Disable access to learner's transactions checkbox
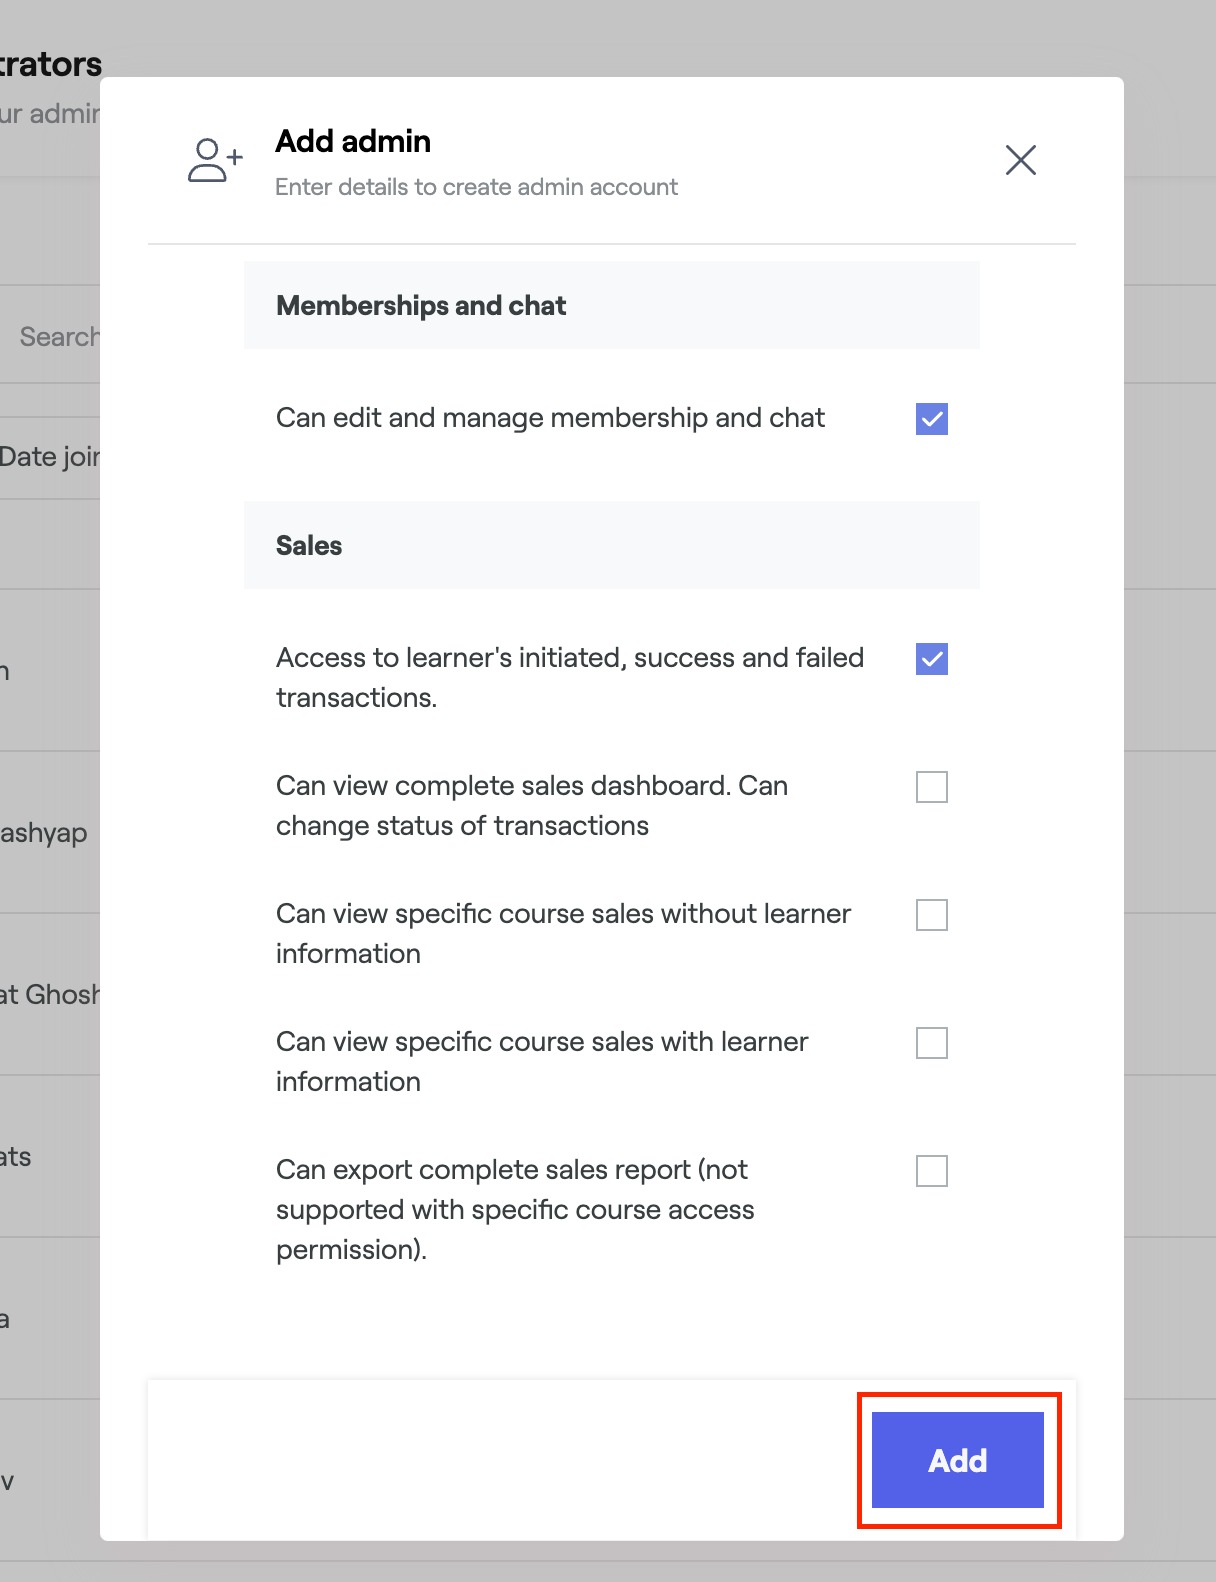The image size is (1216, 1582). click(931, 659)
